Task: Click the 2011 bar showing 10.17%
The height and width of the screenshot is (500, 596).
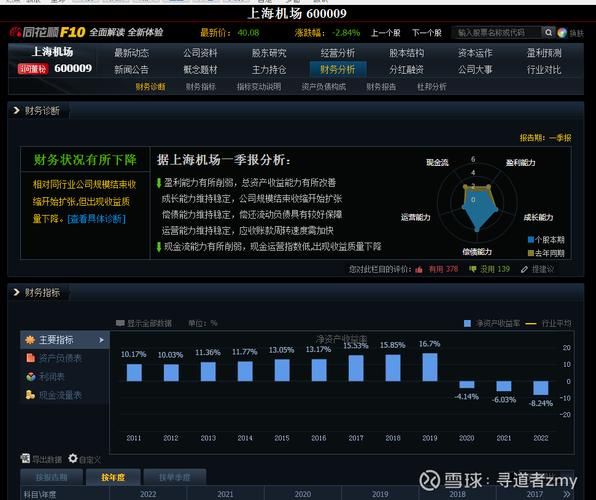Action: (134, 373)
